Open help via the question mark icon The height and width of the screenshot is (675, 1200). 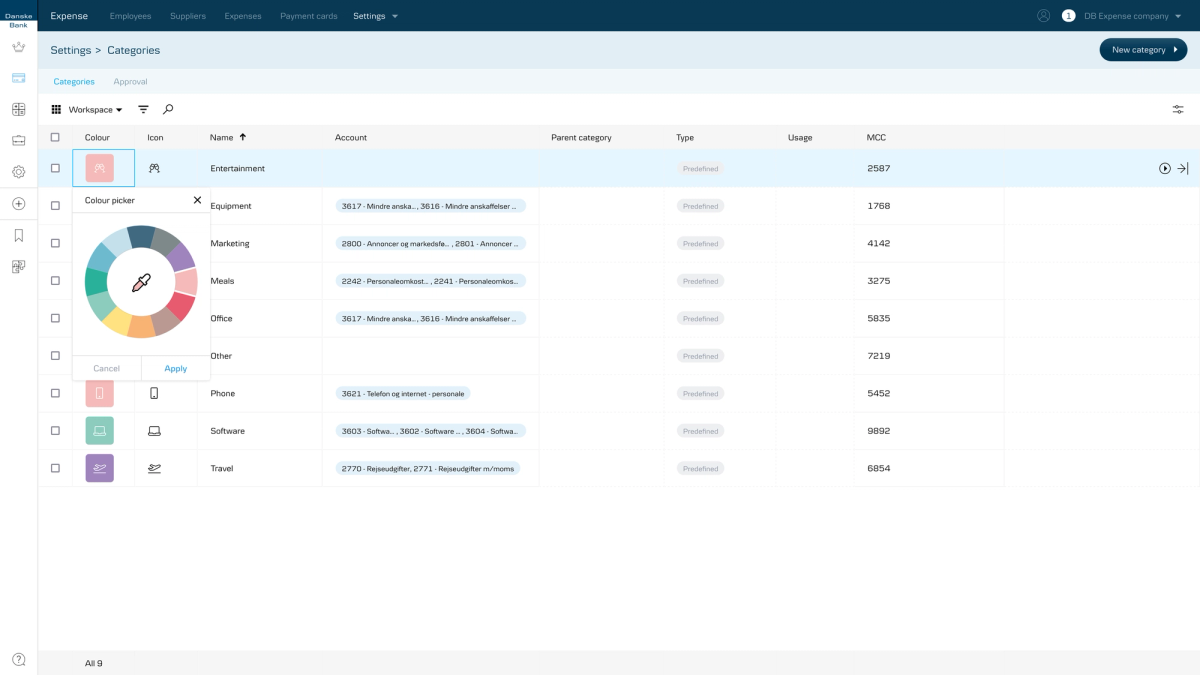18,659
